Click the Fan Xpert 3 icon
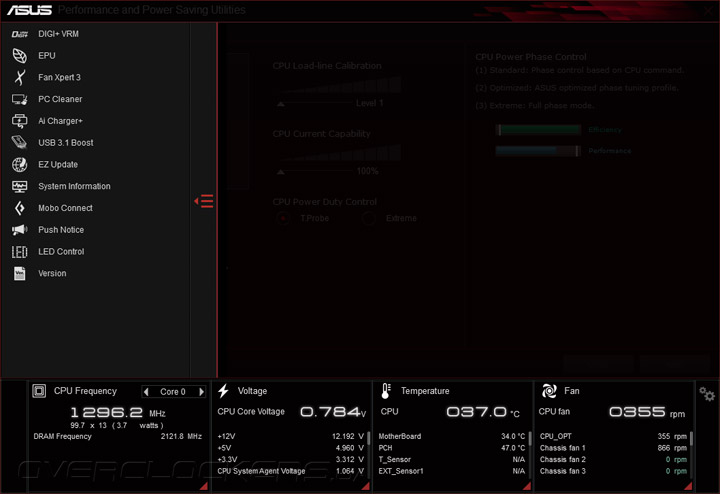The image size is (720, 494). 19,78
